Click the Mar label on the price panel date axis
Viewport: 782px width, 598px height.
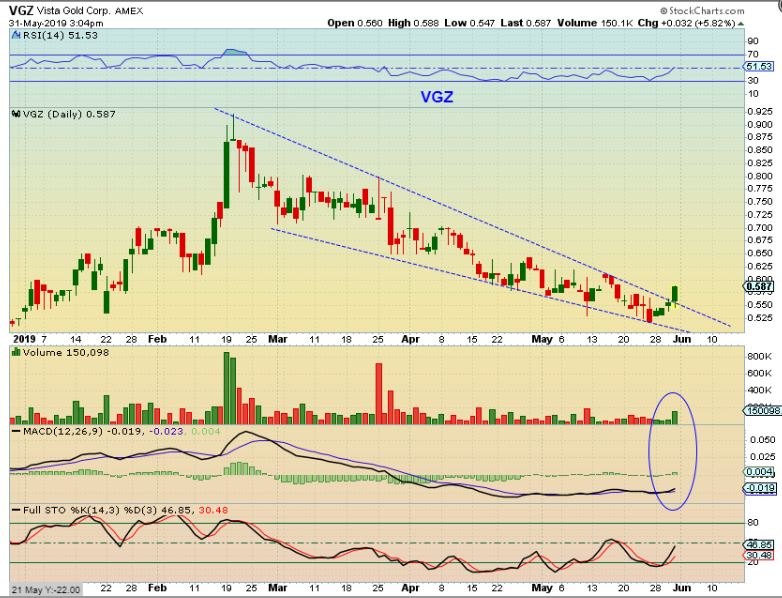278,339
